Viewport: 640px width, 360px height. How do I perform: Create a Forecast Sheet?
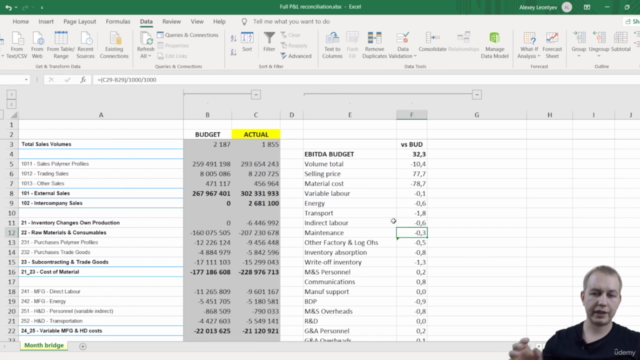pyautogui.click(x=552, y=45)
